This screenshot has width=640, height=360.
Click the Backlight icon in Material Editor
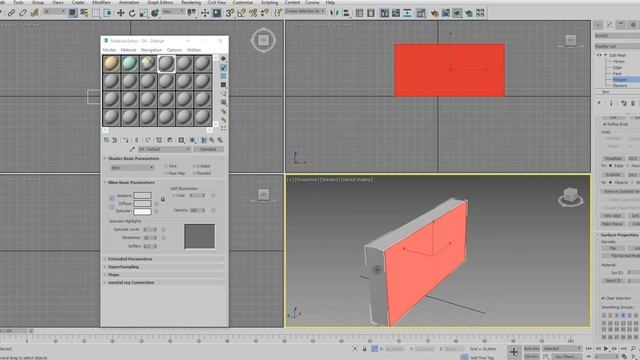pos(223,67)
